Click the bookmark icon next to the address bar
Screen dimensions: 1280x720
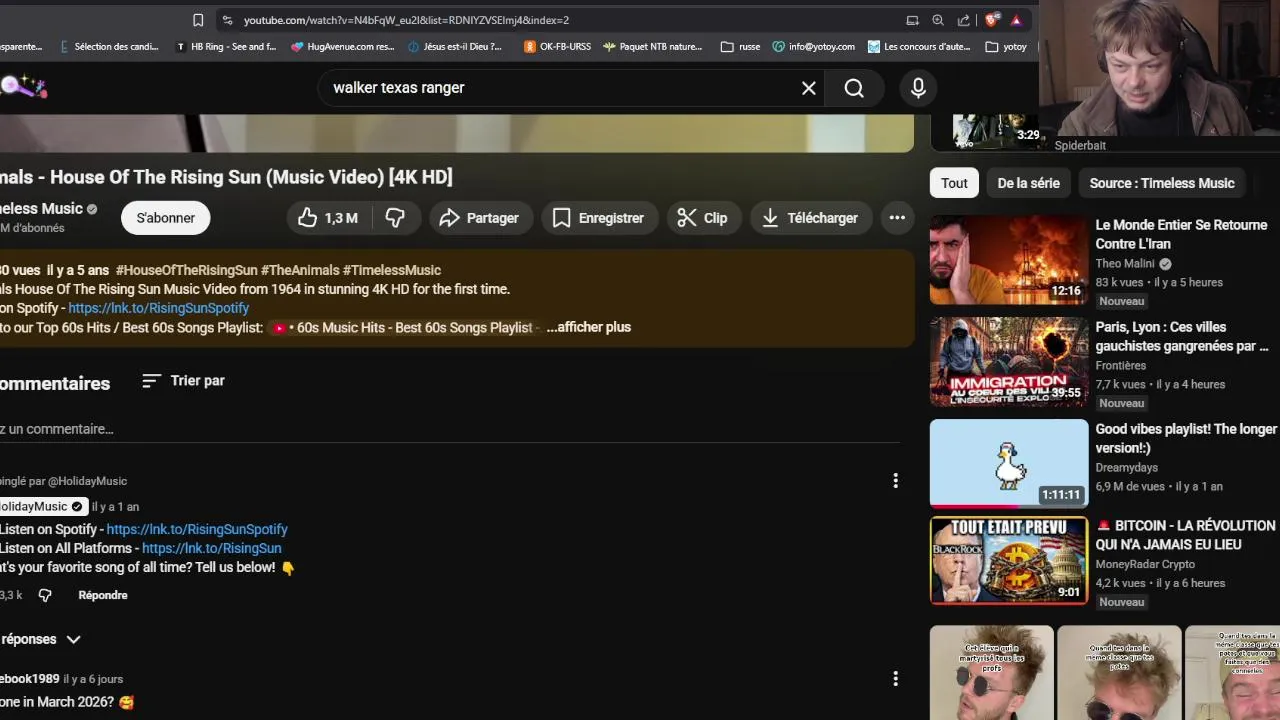pyautogui.click(x=198, y=20)
